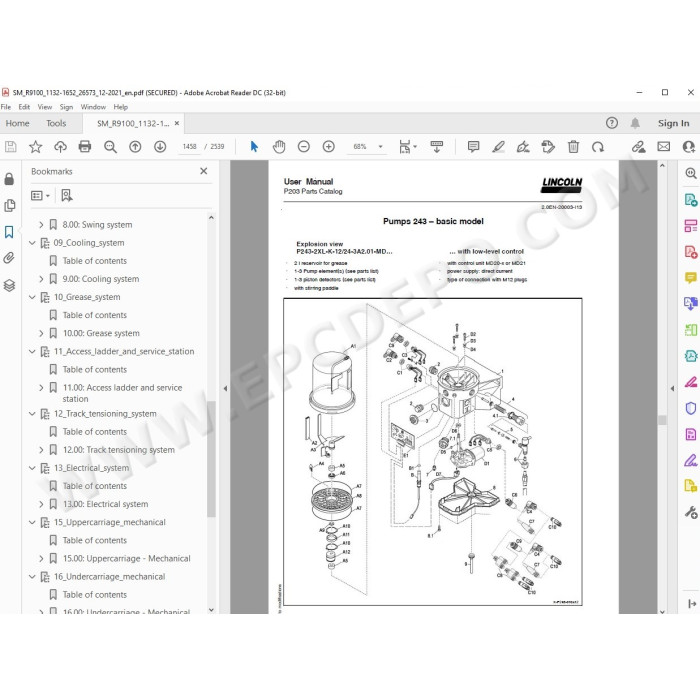Open the Protect shield tool
Image resolution: width=700 pixels, height=700 pixels.
click(691, 408)
